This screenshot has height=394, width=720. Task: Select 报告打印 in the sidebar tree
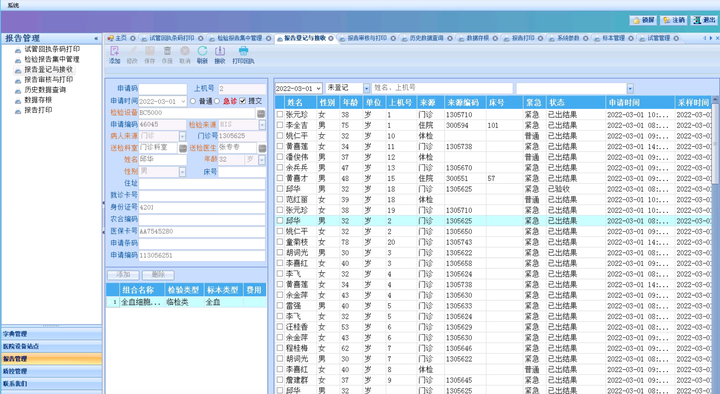coord(38,110)
